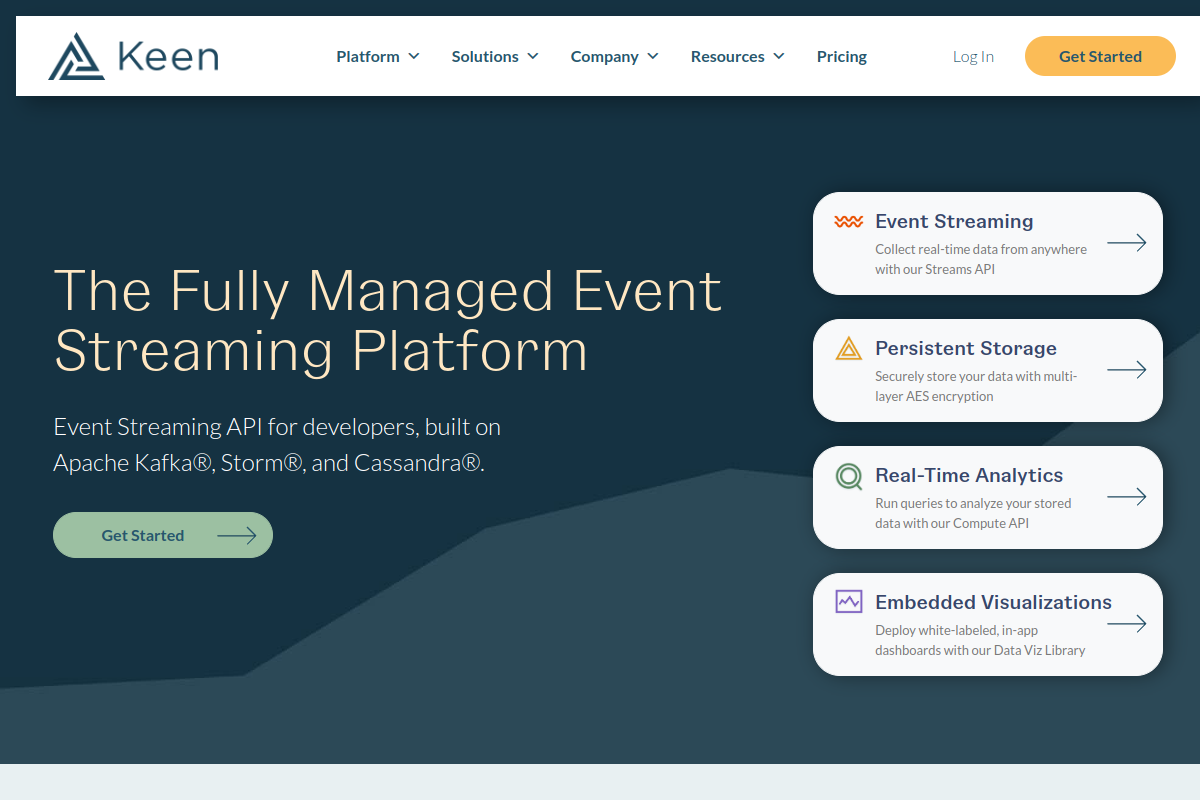Click text 'Apache Kafka®, Storm®, and Cassandra®.'
This screenshot has height=800, width=1200.
click(x=269, y=464)
